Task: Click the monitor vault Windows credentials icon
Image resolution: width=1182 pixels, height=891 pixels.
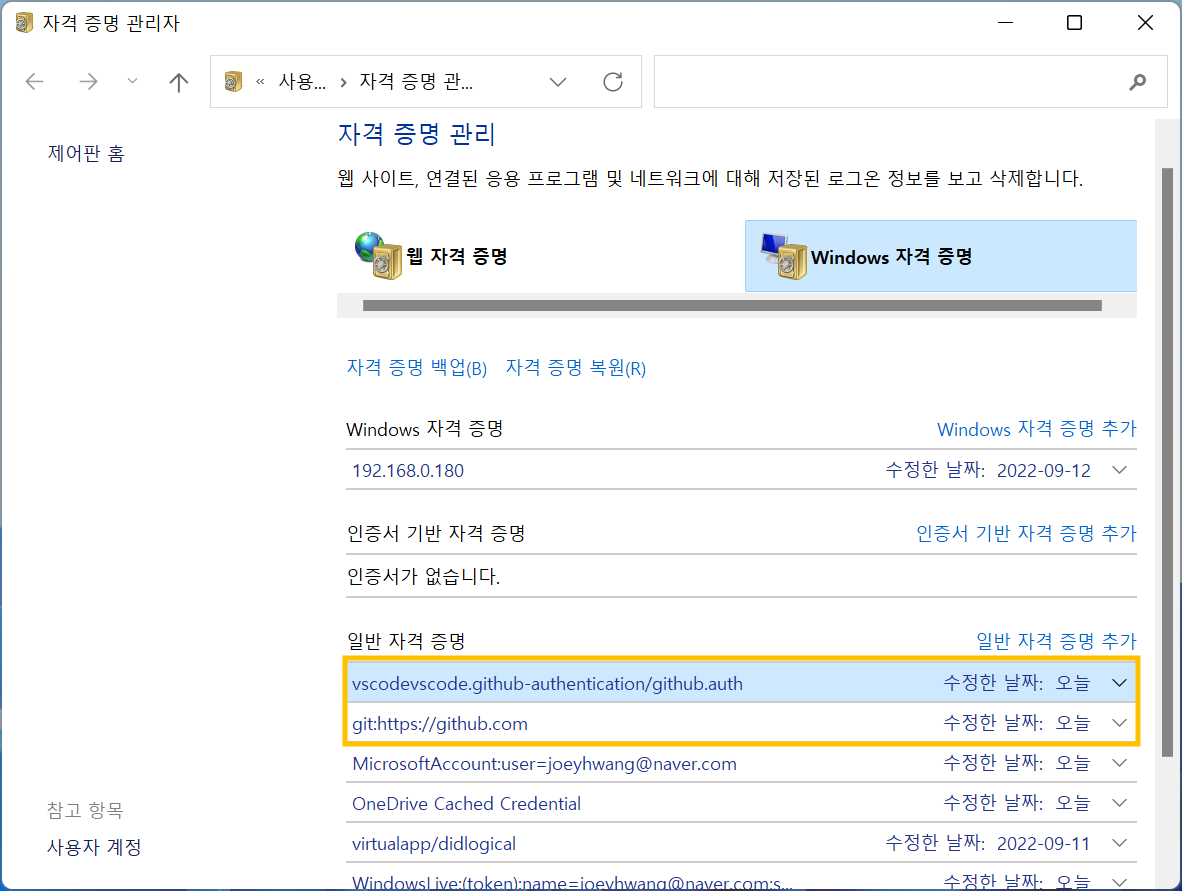Action: click(x=784, y=256)
